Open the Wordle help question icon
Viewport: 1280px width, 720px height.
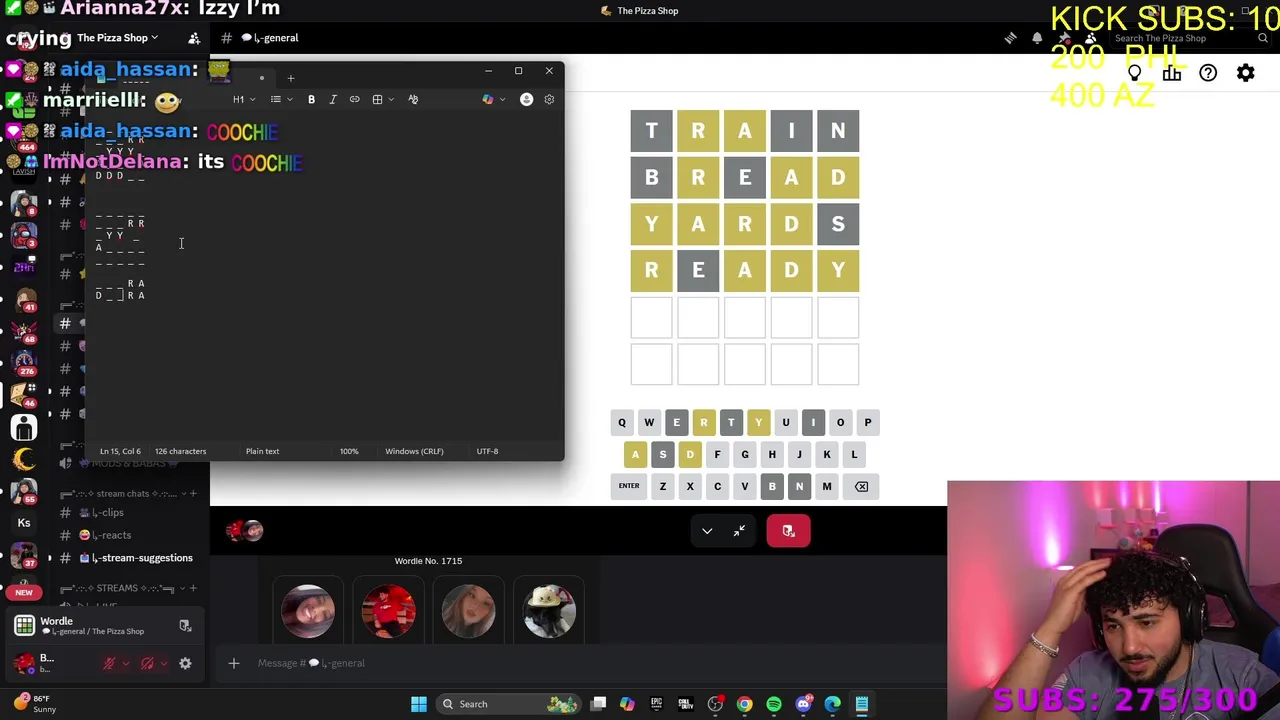tap(1208, 73)
